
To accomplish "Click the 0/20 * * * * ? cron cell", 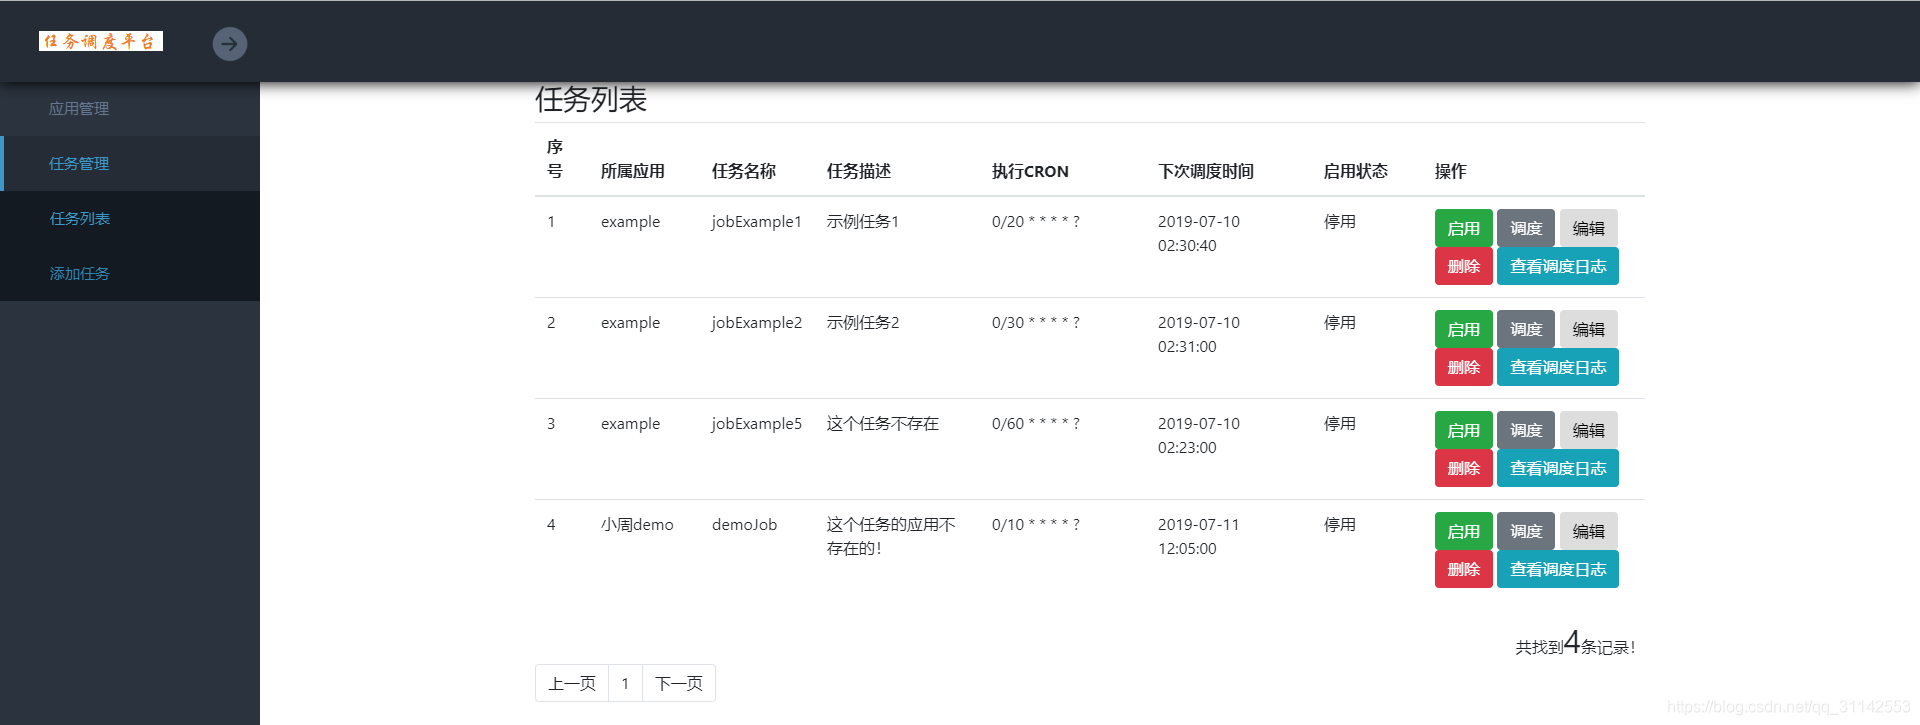I will pyautogui.click(x=1036, y=222).
